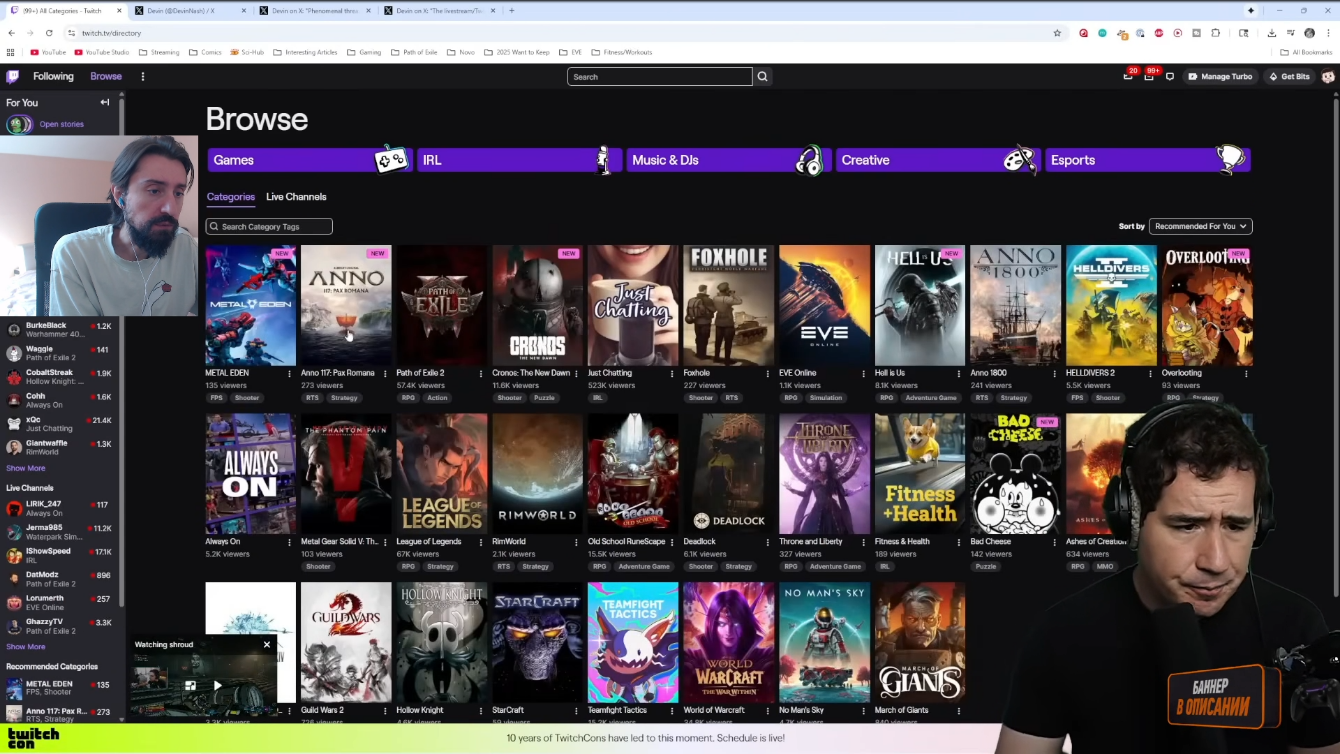Collapse the For You sidebar
1340x754 pixels.
[x=105, y=102]
